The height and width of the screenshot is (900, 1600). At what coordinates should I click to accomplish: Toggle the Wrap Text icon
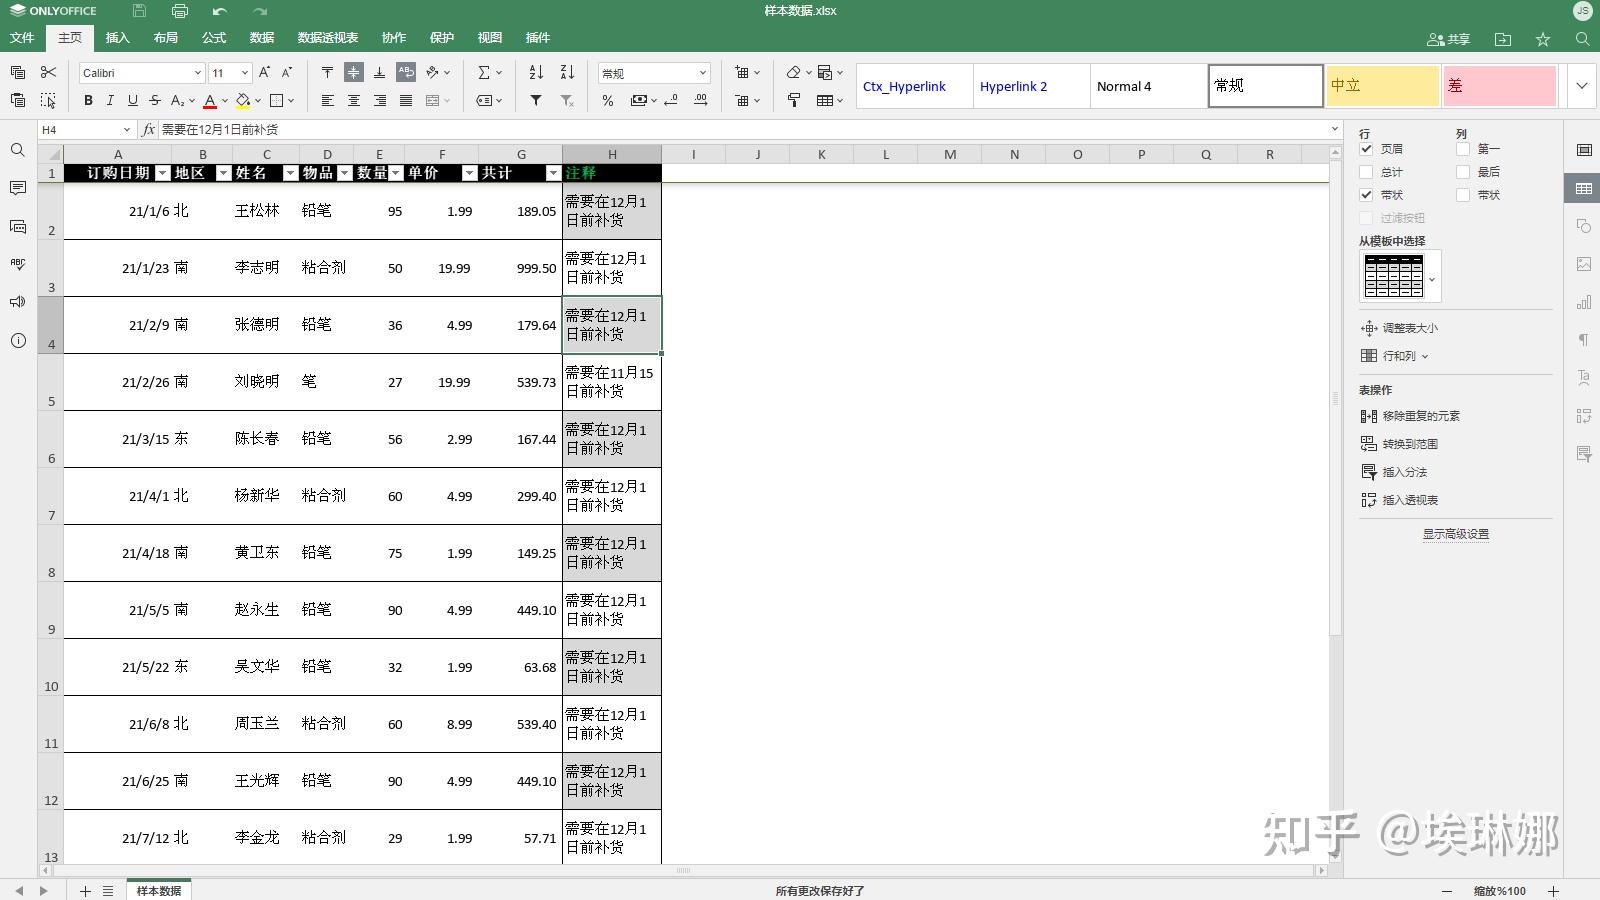pyautogui.click(x=405, y=72)
